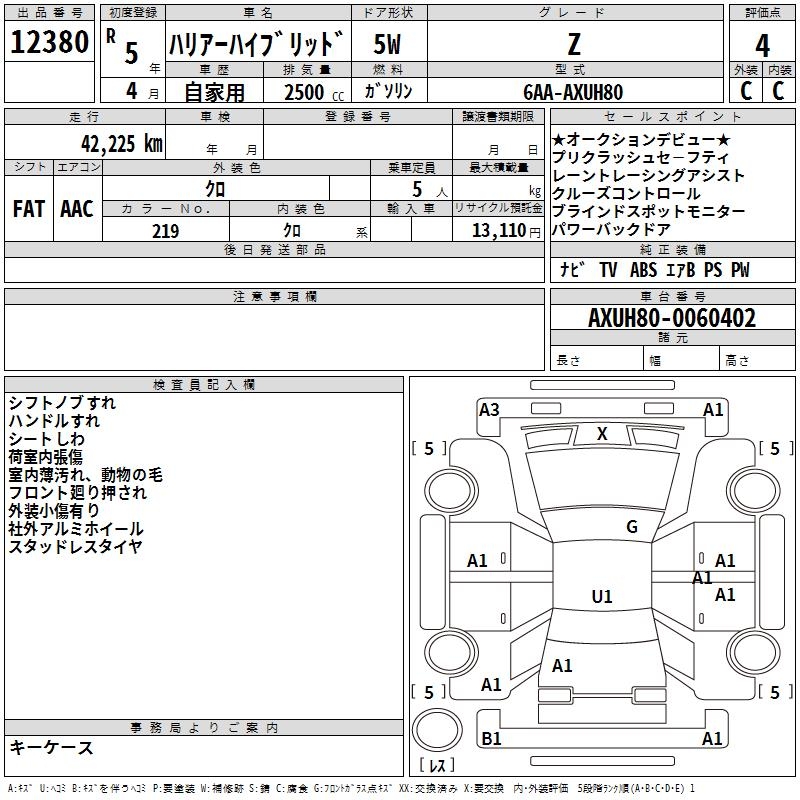This screenshot has width=800, height=800.
Task: Select the recycle deposit 13,110円
Action: (506, 231)
